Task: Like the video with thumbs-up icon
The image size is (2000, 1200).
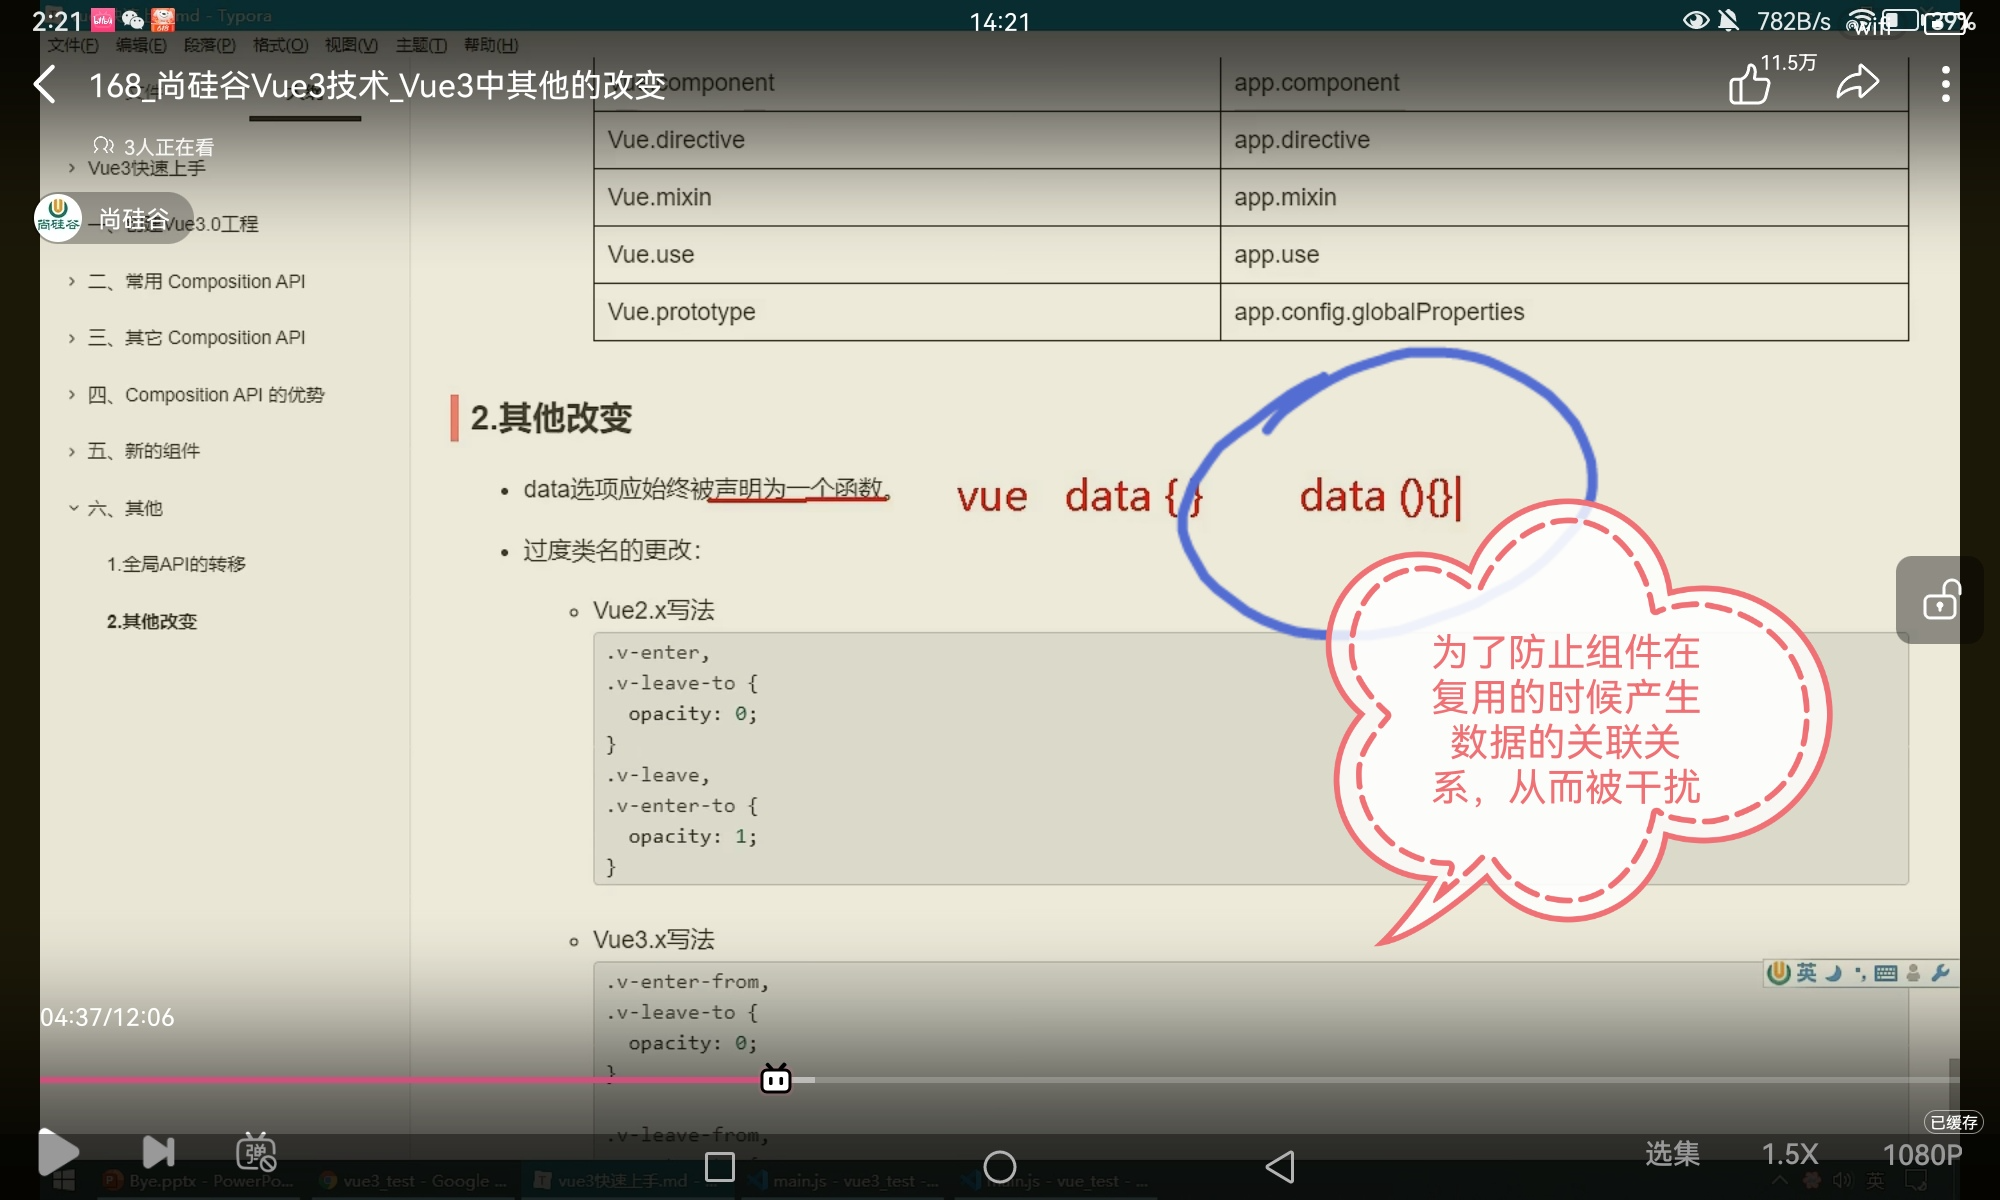Action: (1749, 84)
